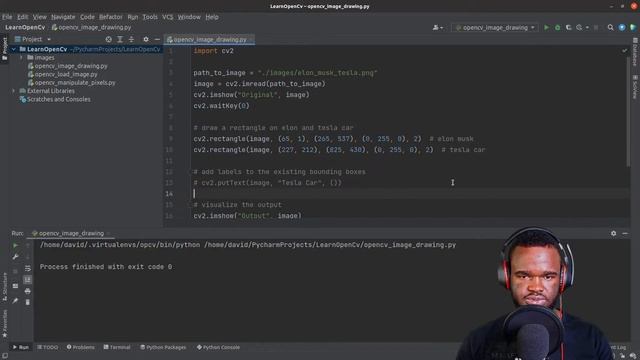The width and height of the screenshot is (640, 360).
Task: Open the Terminal tool window
Action: coord(117,347)
